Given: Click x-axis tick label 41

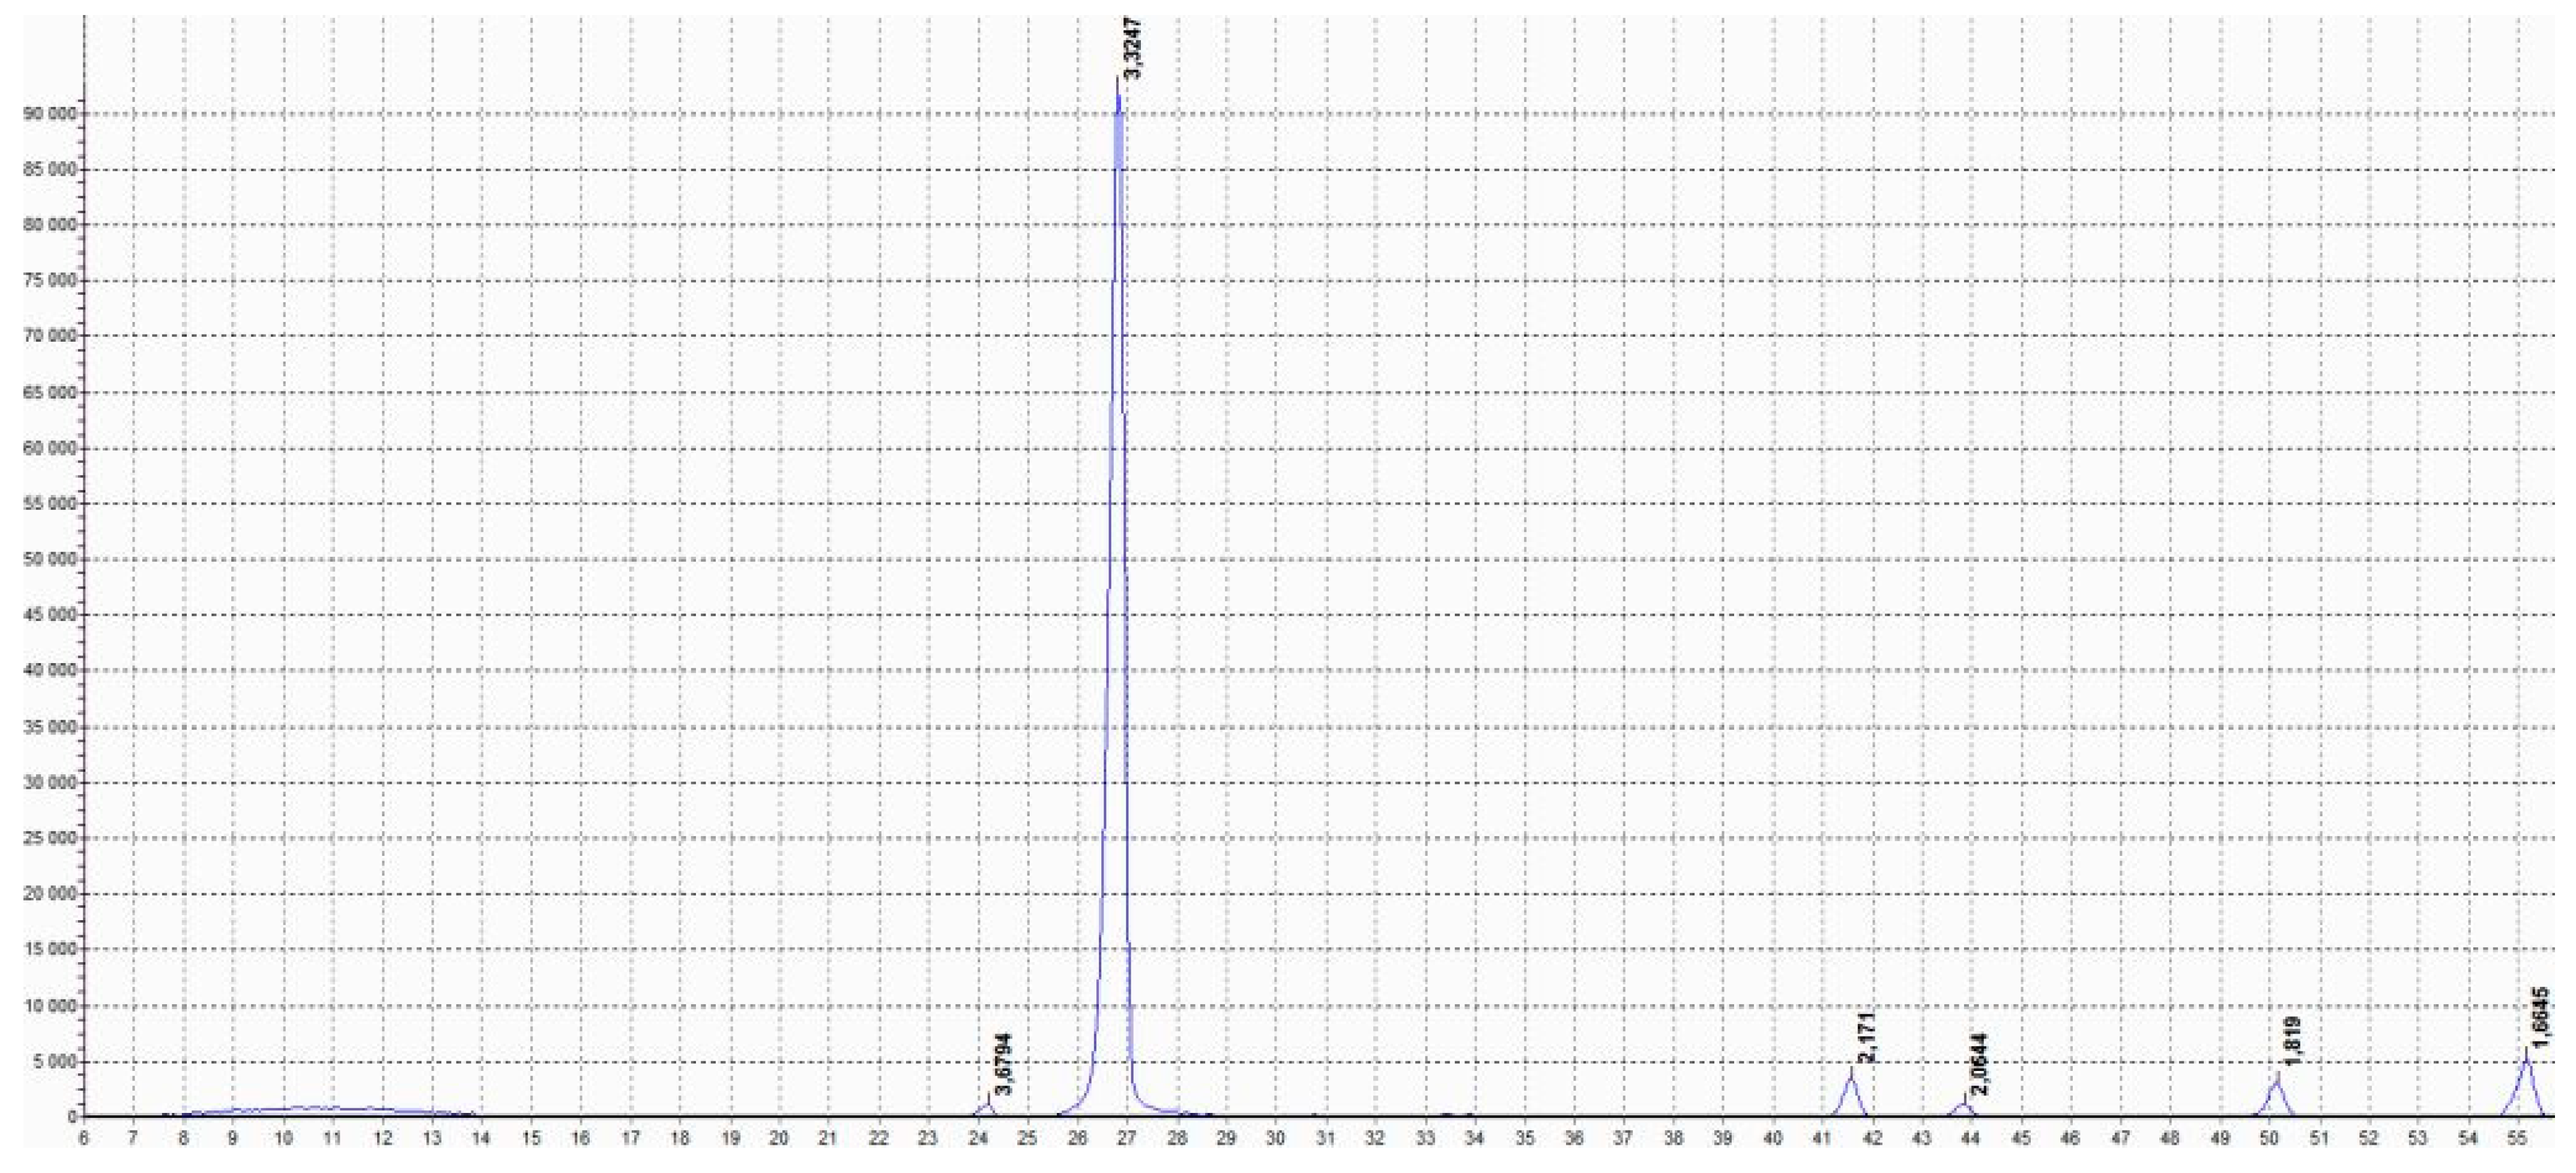Looking at the screenshot, I should point(1822,1138).
